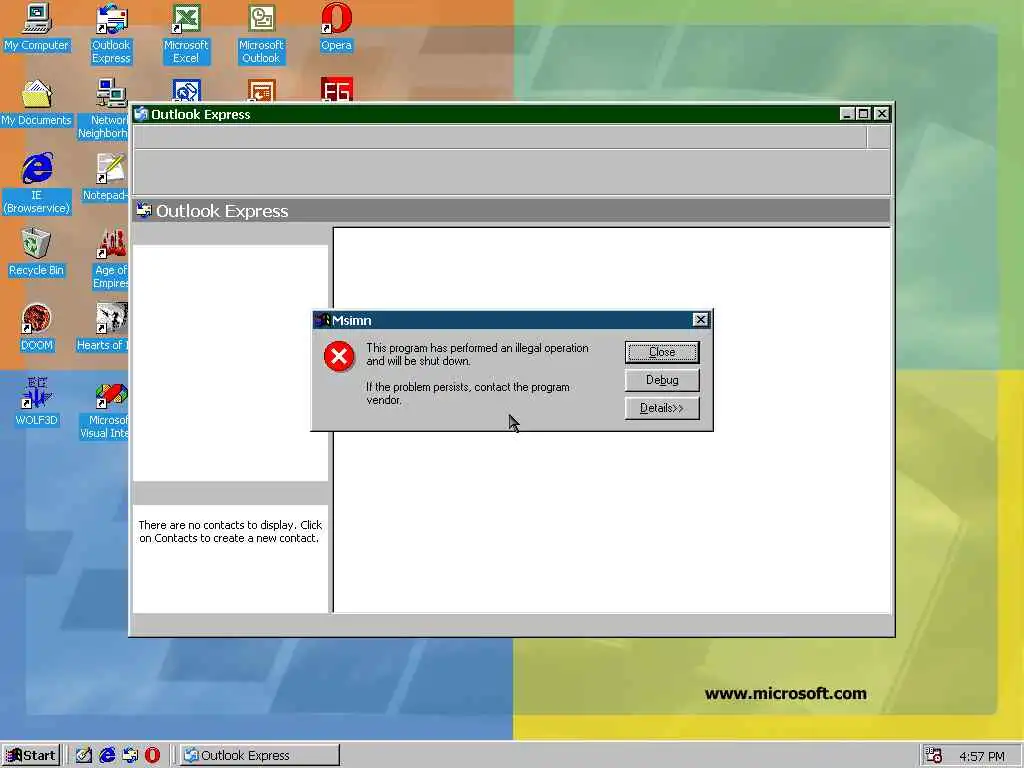The height and width of the screenshot is (768, 1024).
Task: Launch Outlook Express from quick launch
Action: coord(130,755)
